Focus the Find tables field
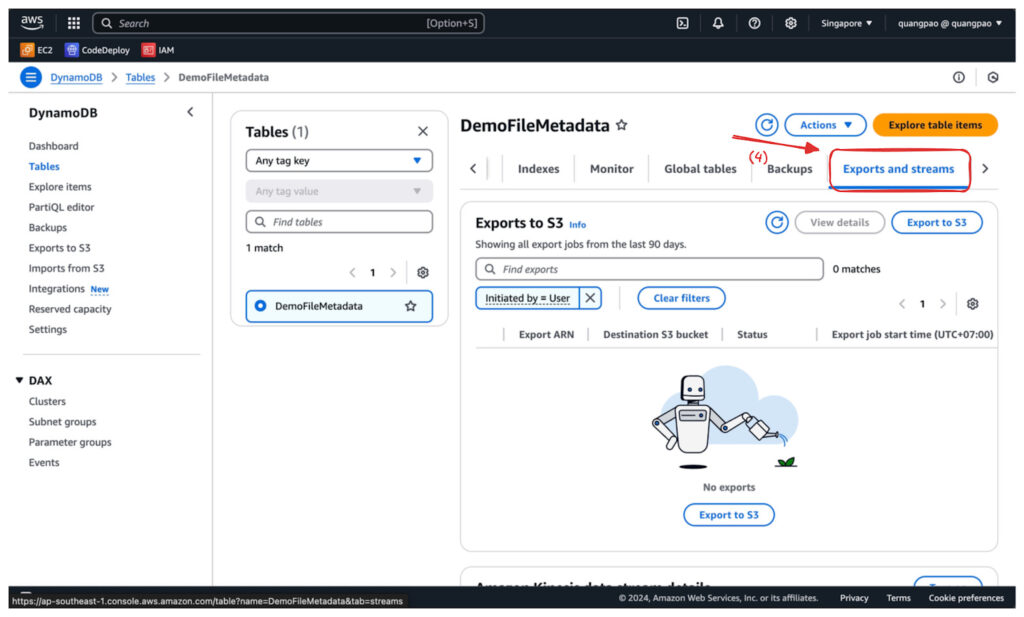Screen dimensions: 1024x617 [339, 221]
